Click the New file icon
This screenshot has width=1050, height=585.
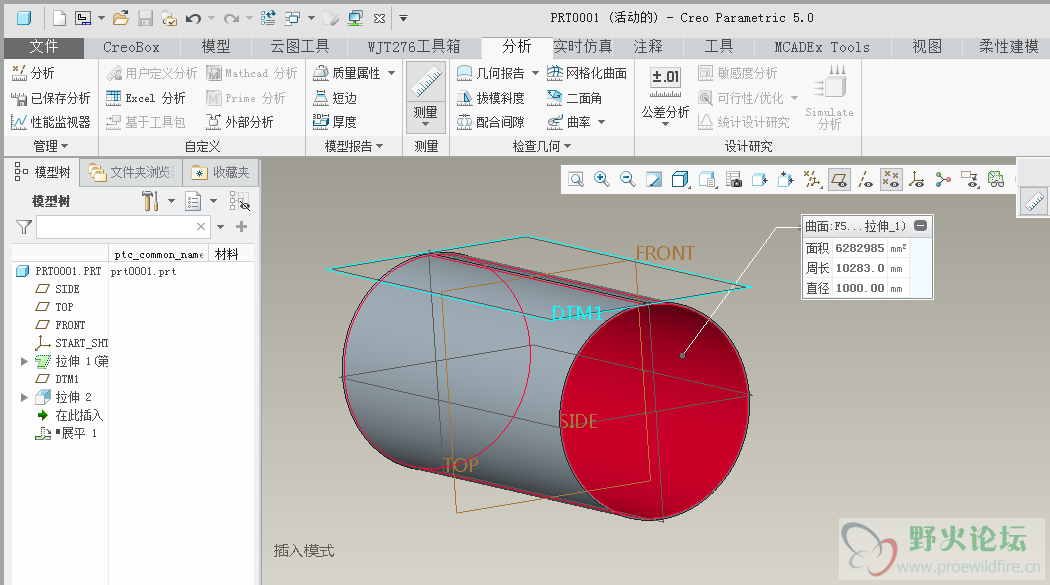click(60, 18)
